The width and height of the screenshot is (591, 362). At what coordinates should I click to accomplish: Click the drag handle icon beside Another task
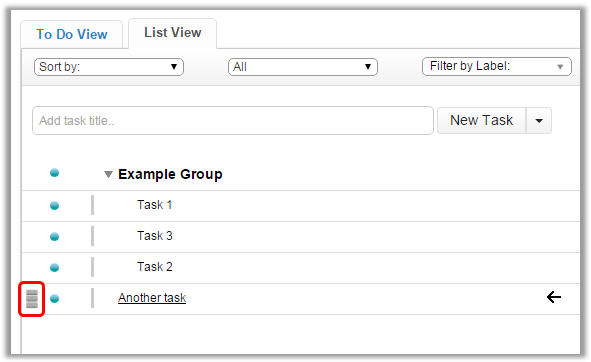pyautogui.click(x=32, y=299)
